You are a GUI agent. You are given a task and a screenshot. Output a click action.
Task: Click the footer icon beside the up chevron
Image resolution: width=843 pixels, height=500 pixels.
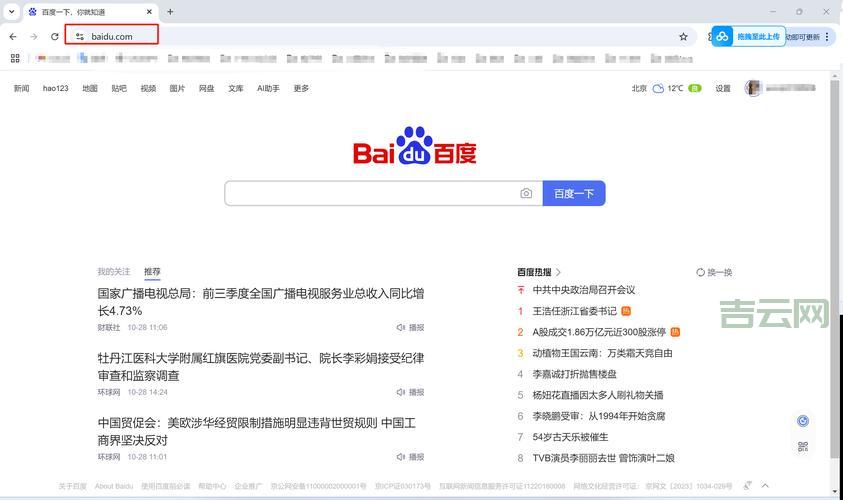point(747,485)
